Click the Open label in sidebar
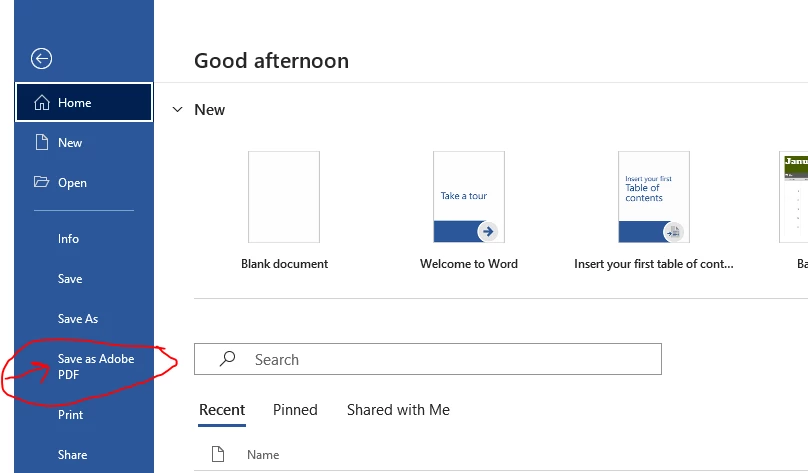The height and width of the screenshot is (473, 808). click(x=72, y=183)
